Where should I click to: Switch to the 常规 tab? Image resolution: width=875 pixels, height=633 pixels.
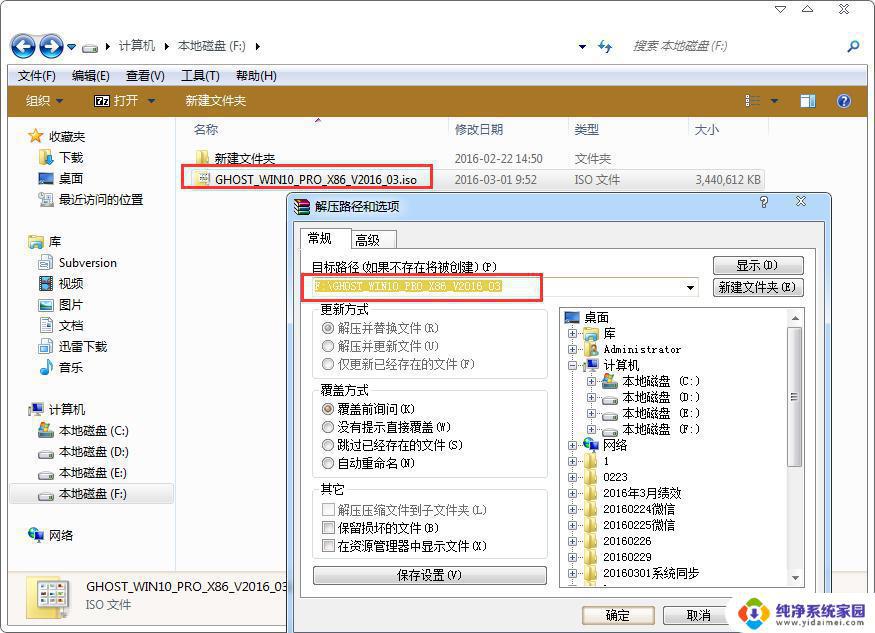point(326,238)
